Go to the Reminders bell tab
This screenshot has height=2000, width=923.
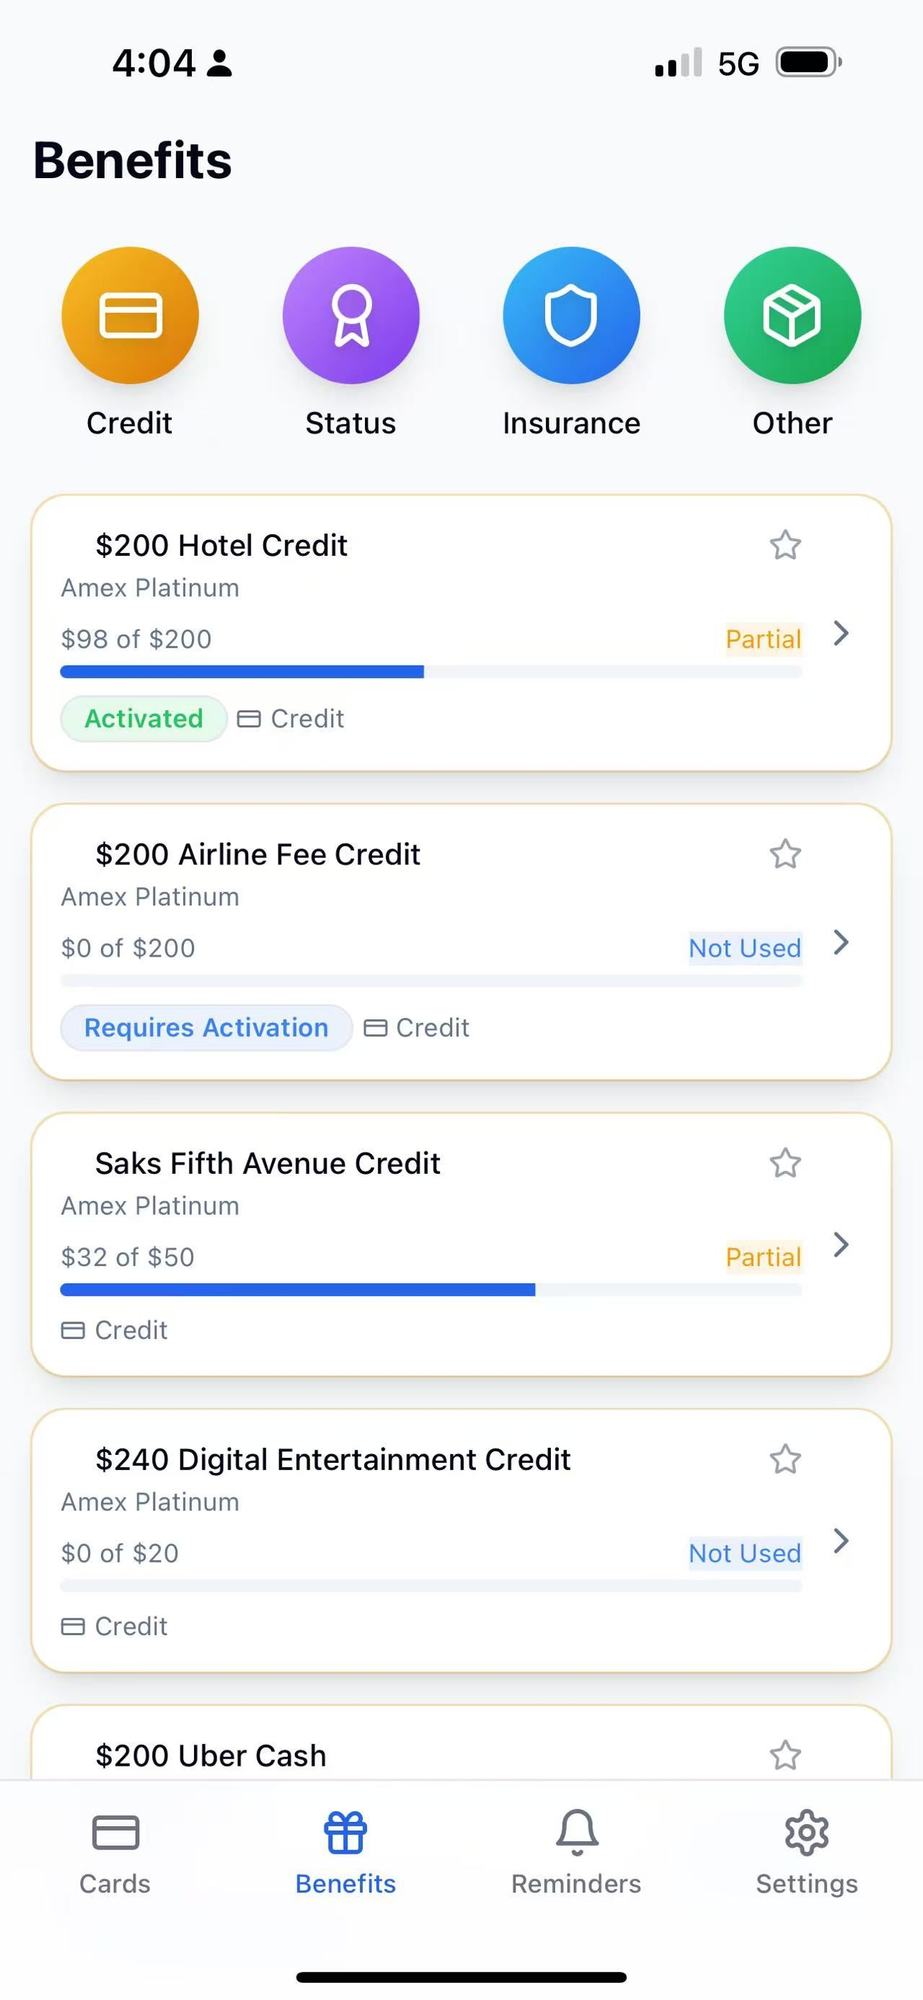pos(576,1854)
